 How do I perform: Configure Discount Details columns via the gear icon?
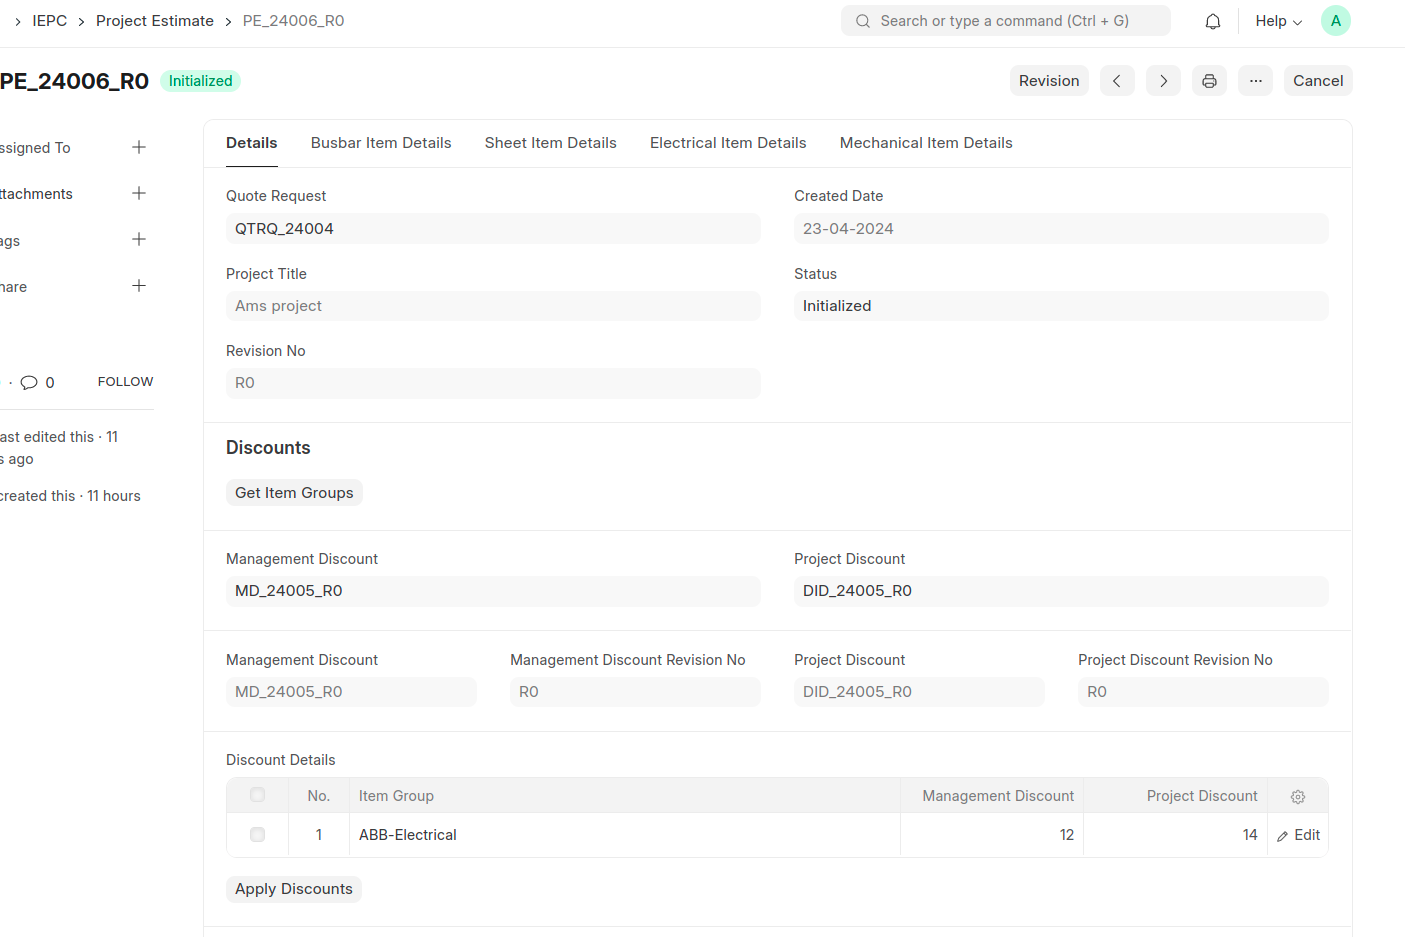click(x=1297, y=796)
